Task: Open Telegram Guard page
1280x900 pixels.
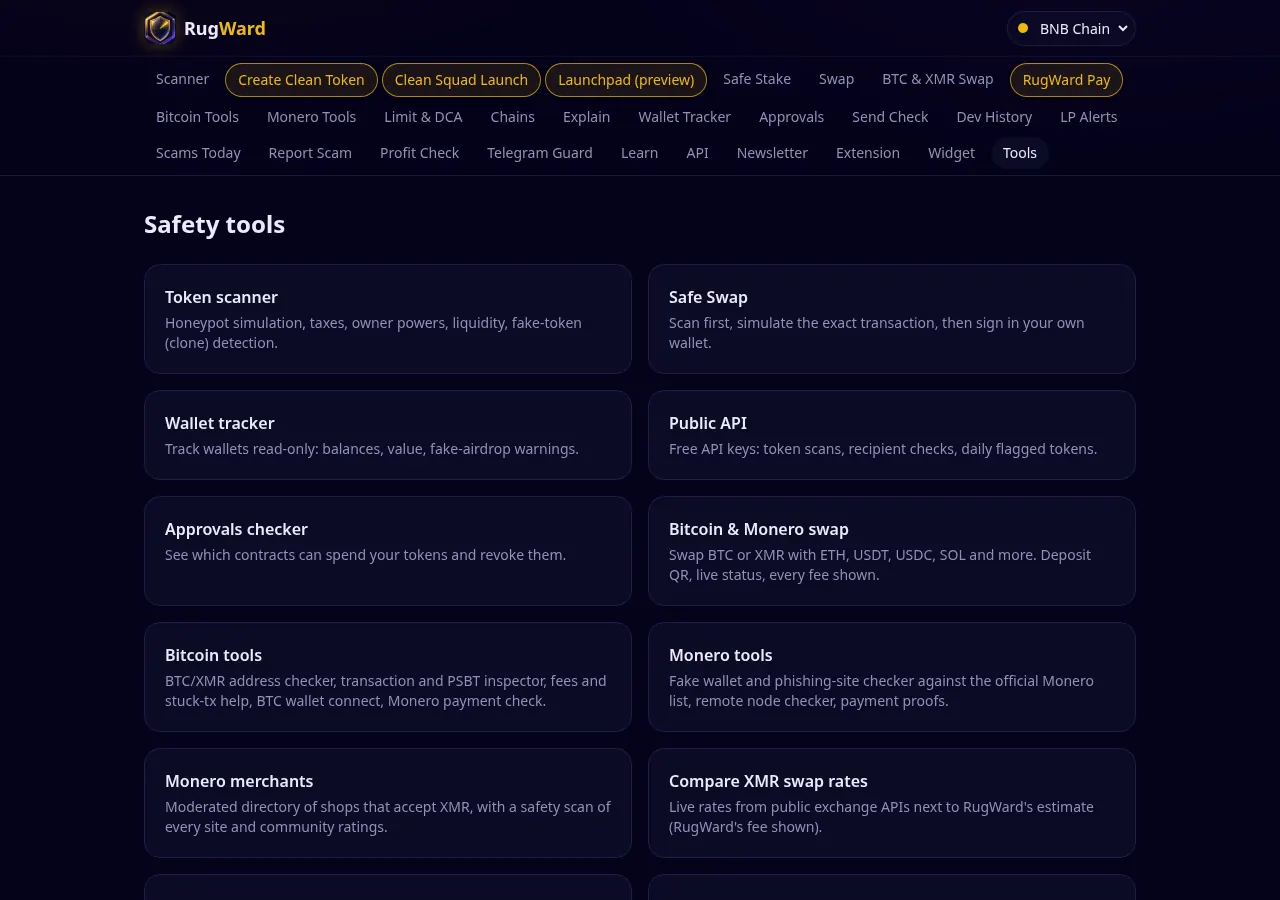Action: [540, 153]
